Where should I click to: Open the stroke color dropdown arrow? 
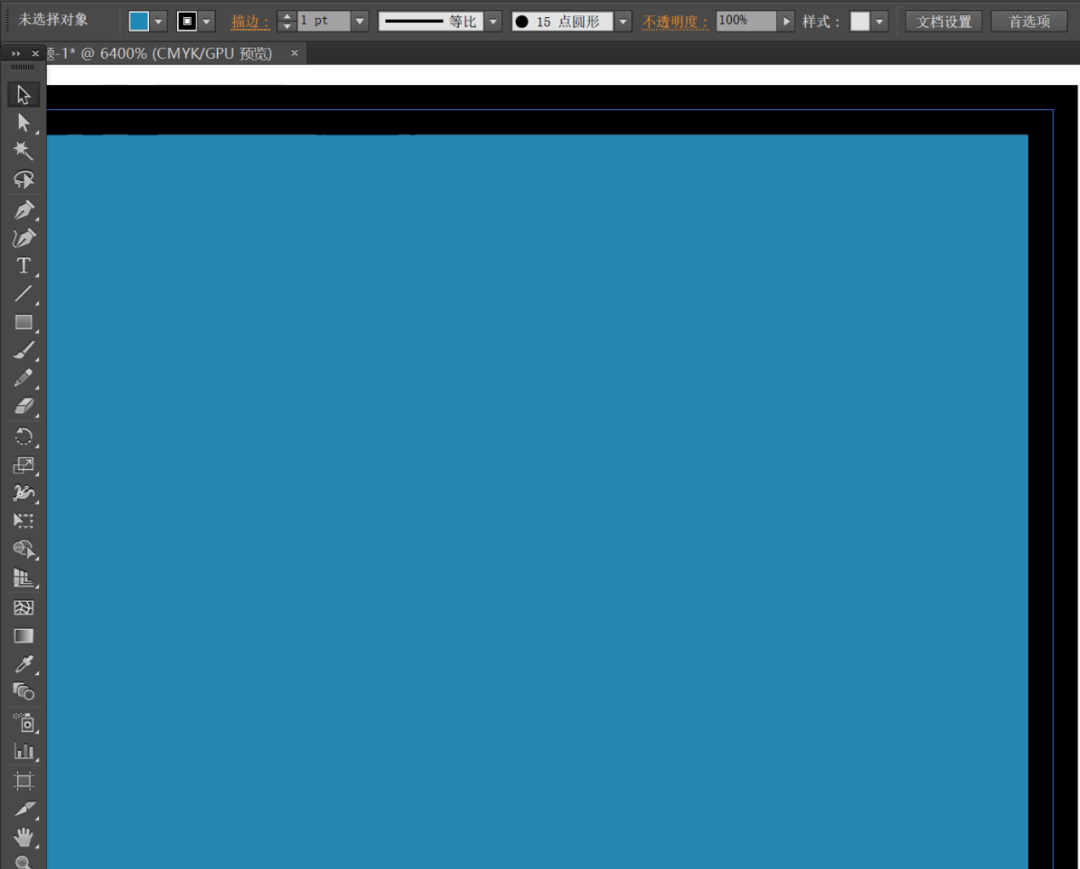click(207, 21)
